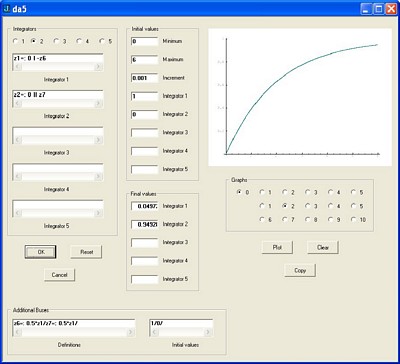The image size is (400, 364).
Task: Click Final values Integrator 1 field
Action: (x=144, y=206)
